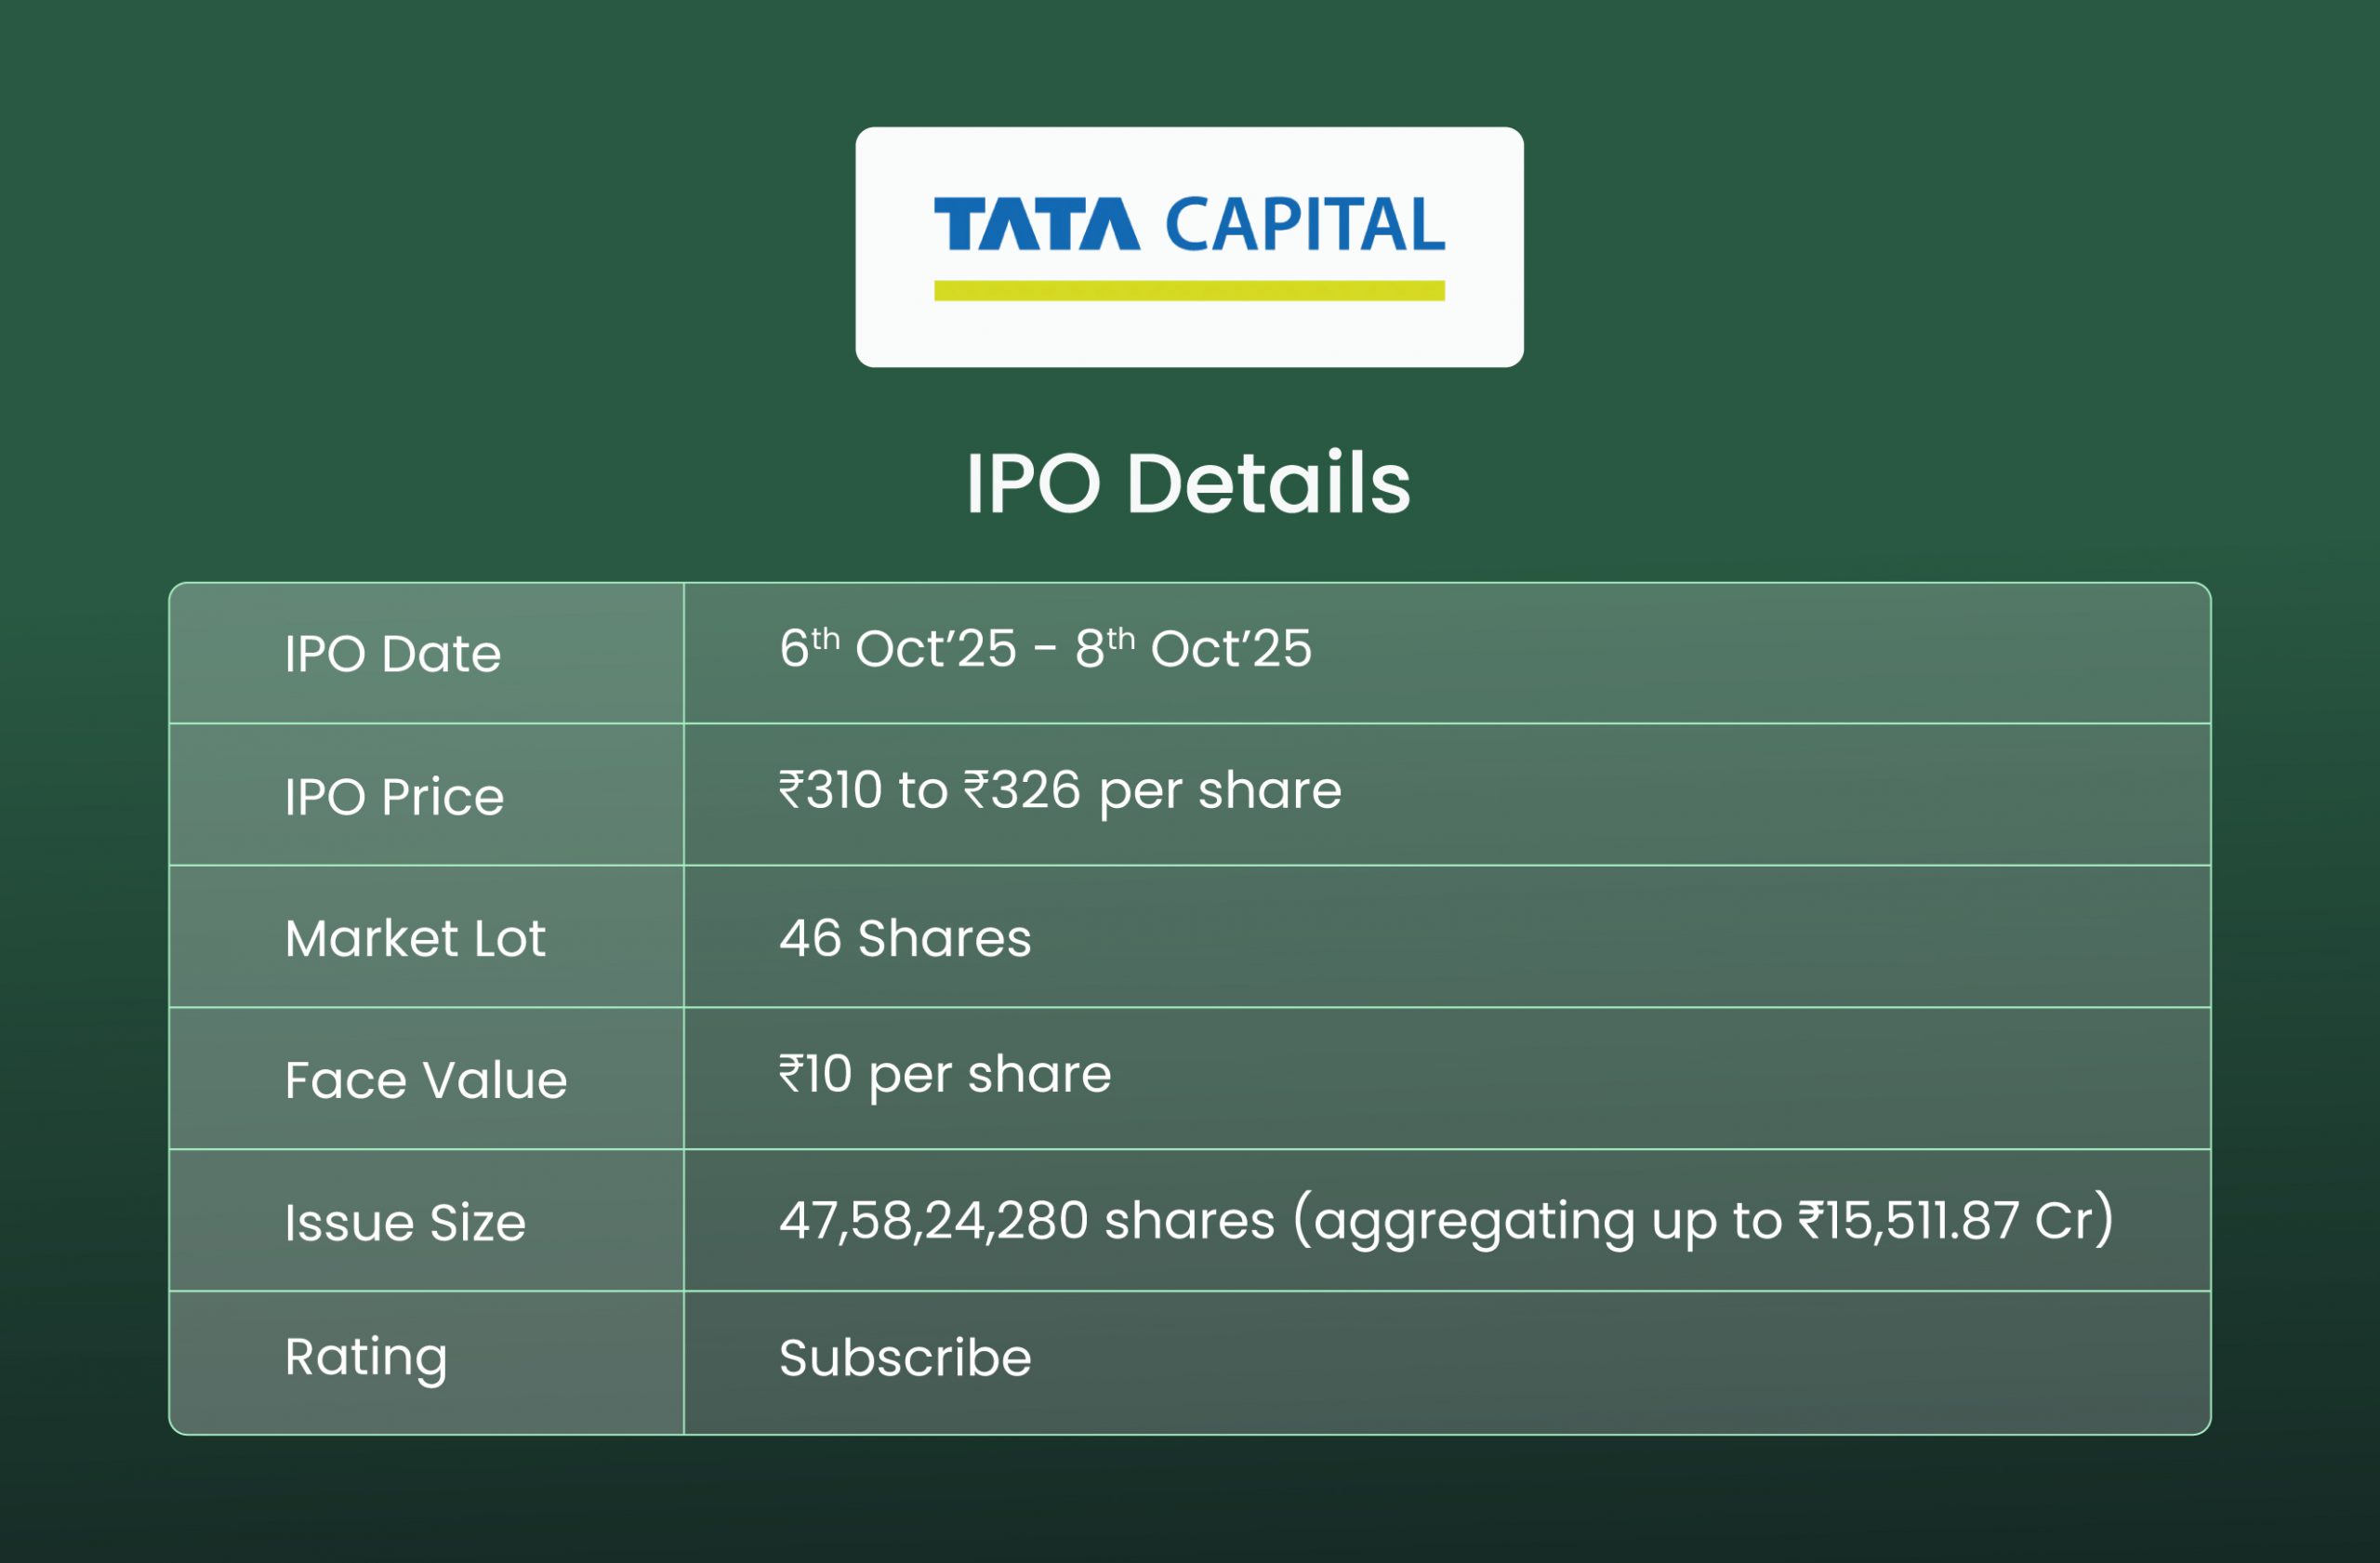This screenshot has height=1563, width=2380.
Task: Click the 47,58,24,280 shares text
Action: [x=1027, y=1220]
